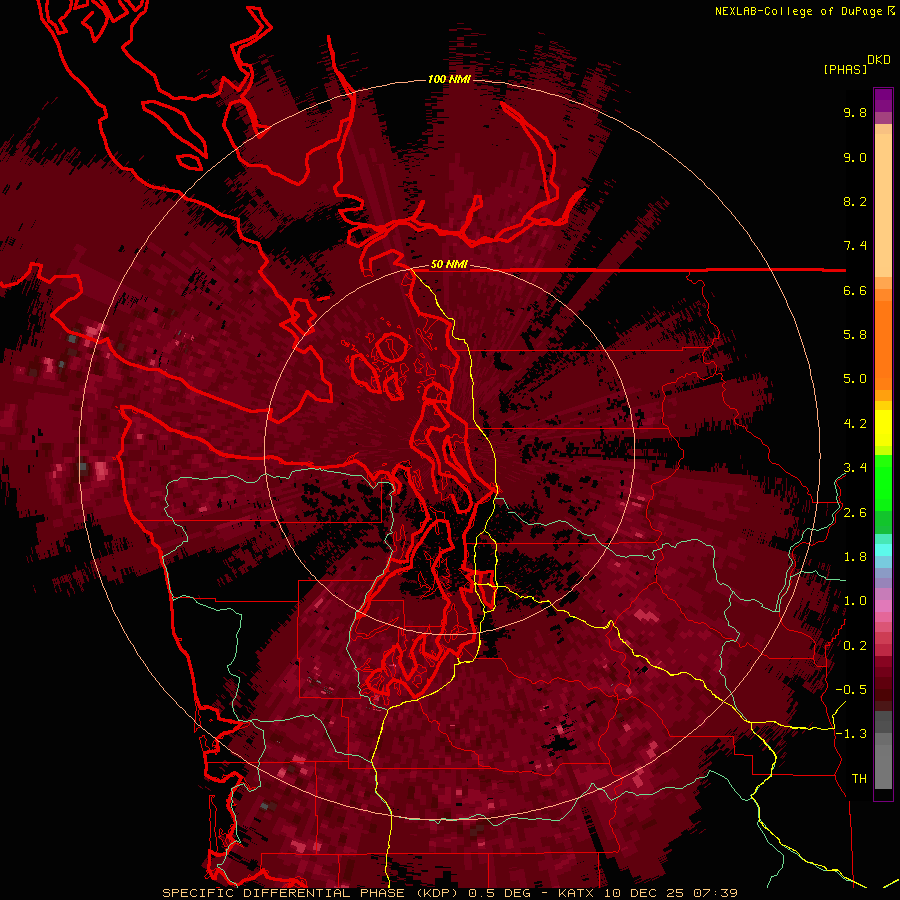Click the gray bottom segment of color bar
The width and height of the screenshot is (900, 900).
(883, 763)
